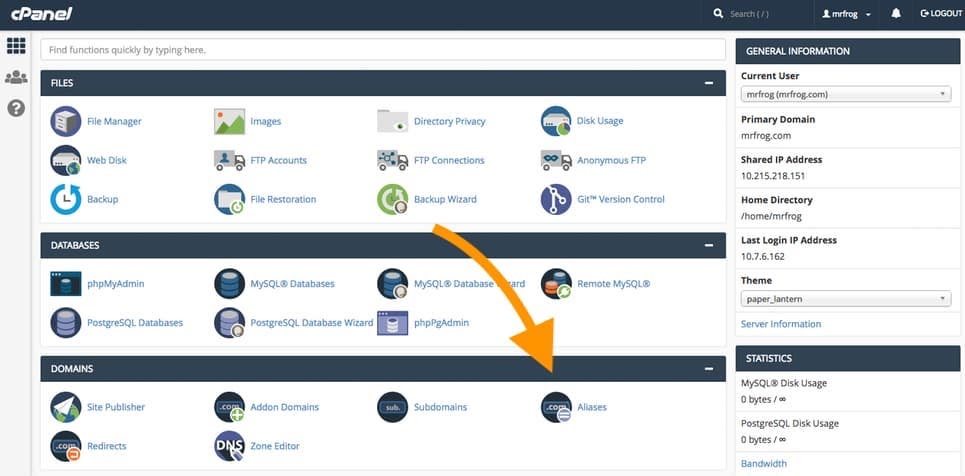Click the Git Version Control text link

click(621, 200)
